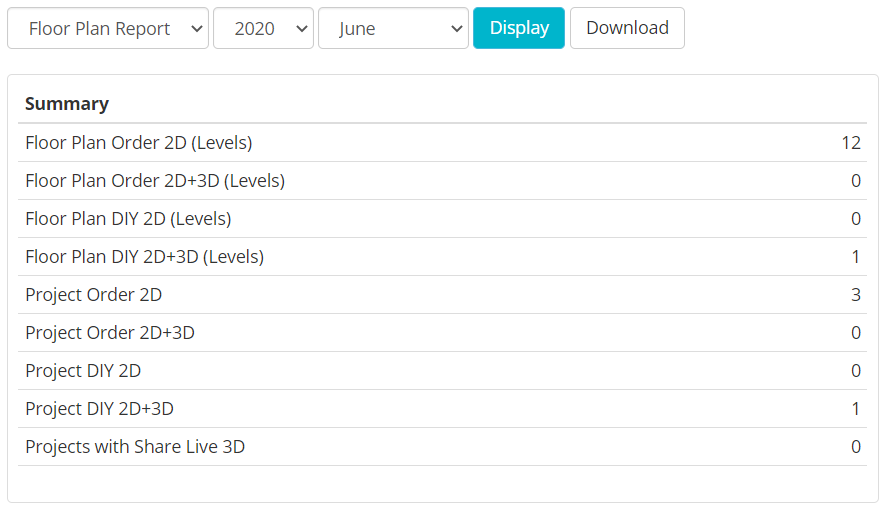This screenshot has height=511, width=890.
Task: Click the Display button
Action: point(519,28)
